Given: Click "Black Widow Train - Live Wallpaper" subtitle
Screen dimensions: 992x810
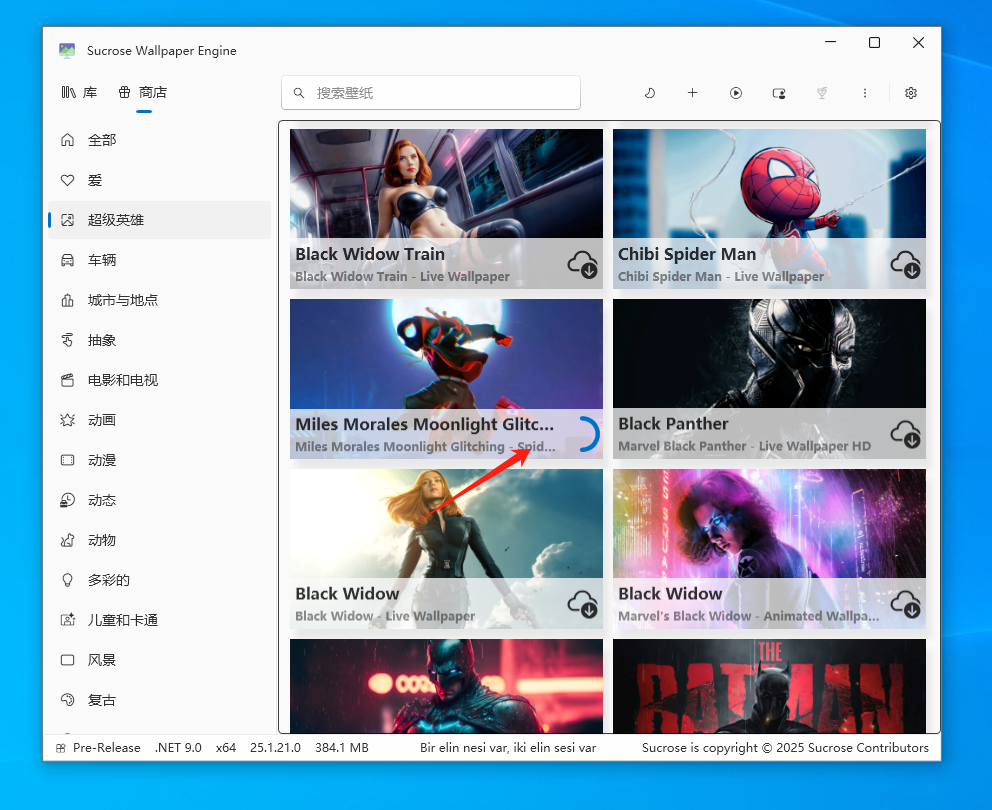Looking at the screenshot, I should (x=402, y=277).
